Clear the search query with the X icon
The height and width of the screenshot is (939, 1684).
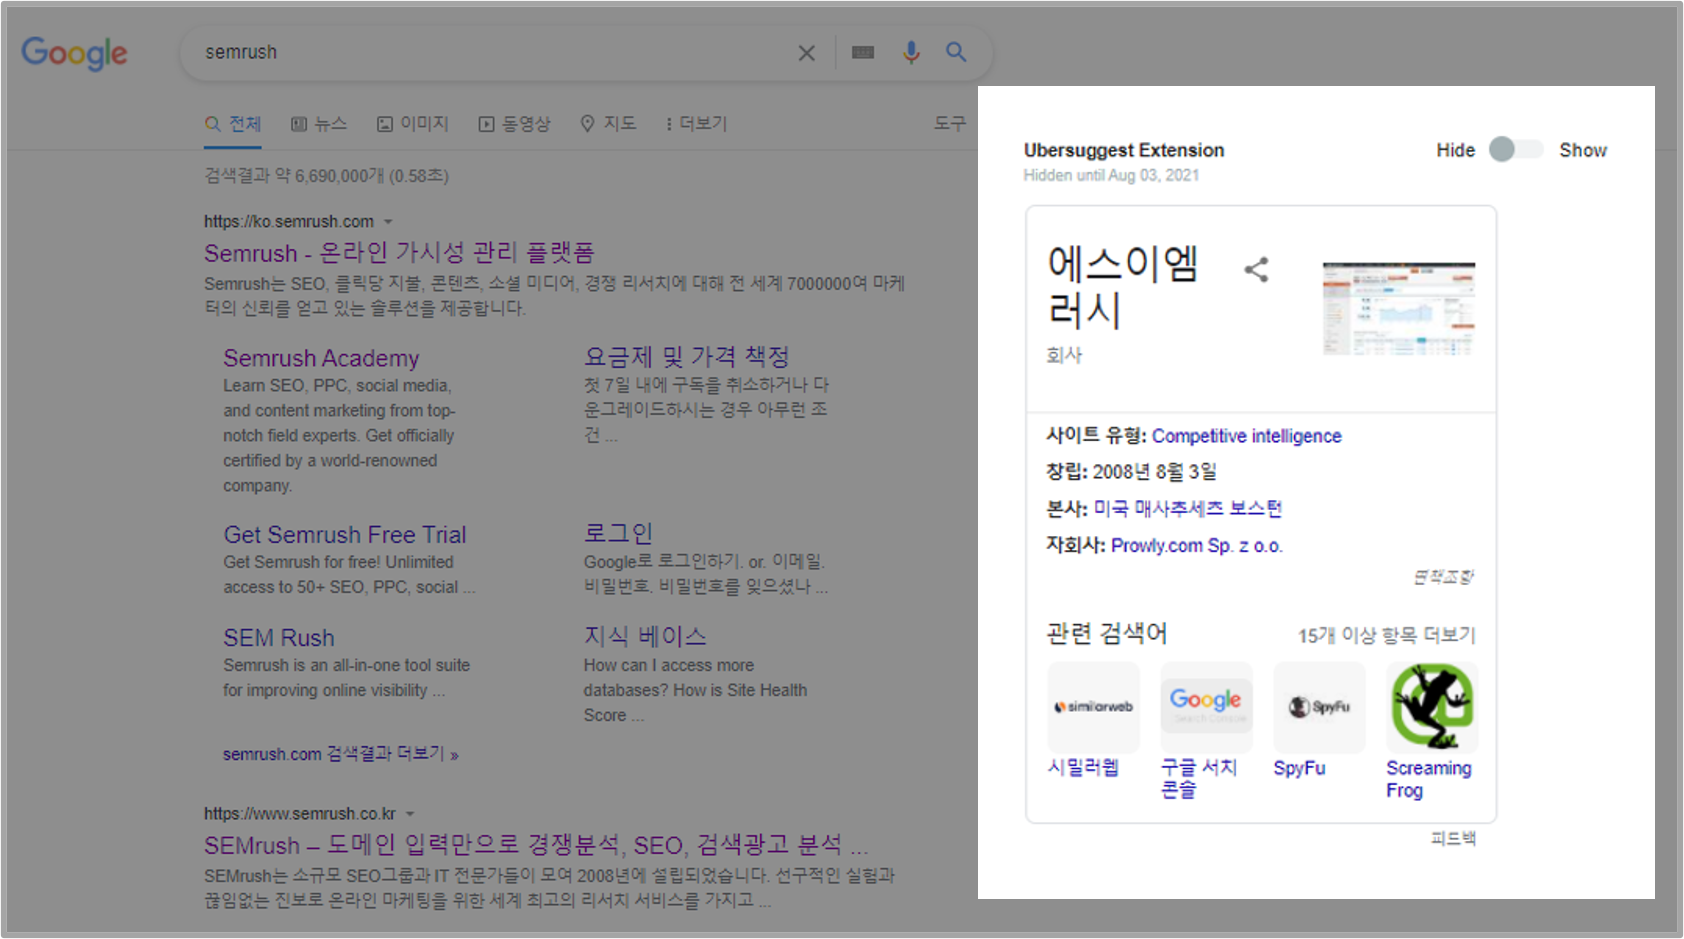pyautogui.click(x=806, y=52)
